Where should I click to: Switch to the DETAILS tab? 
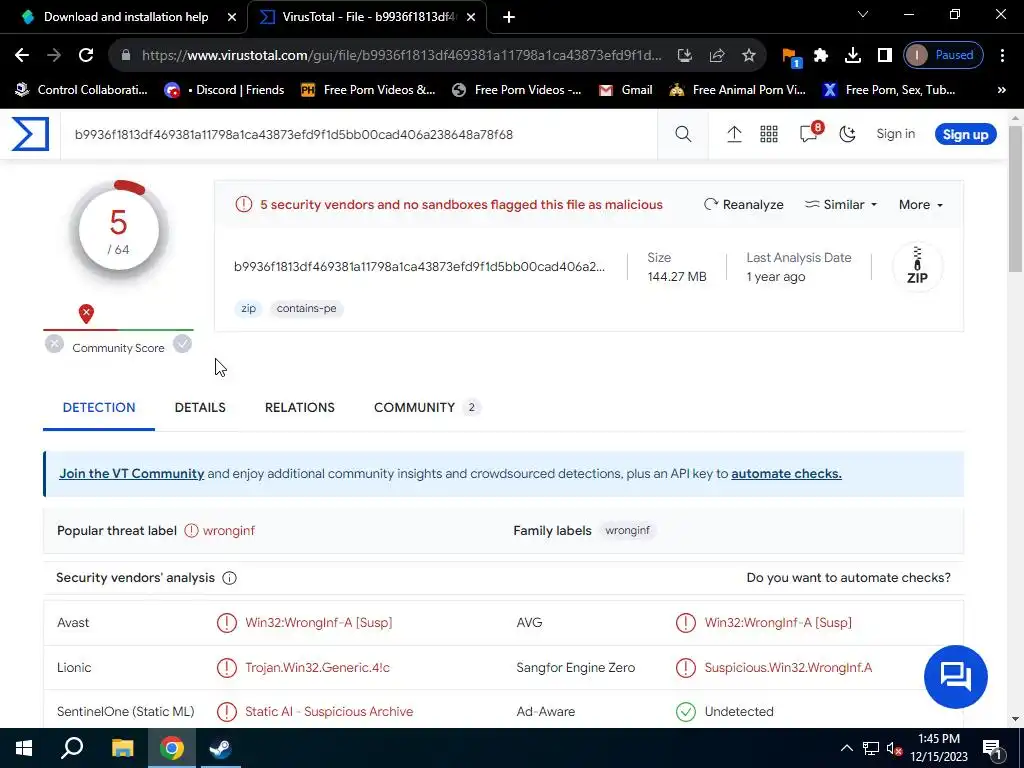pyautogui.click(x=200, y=408)
